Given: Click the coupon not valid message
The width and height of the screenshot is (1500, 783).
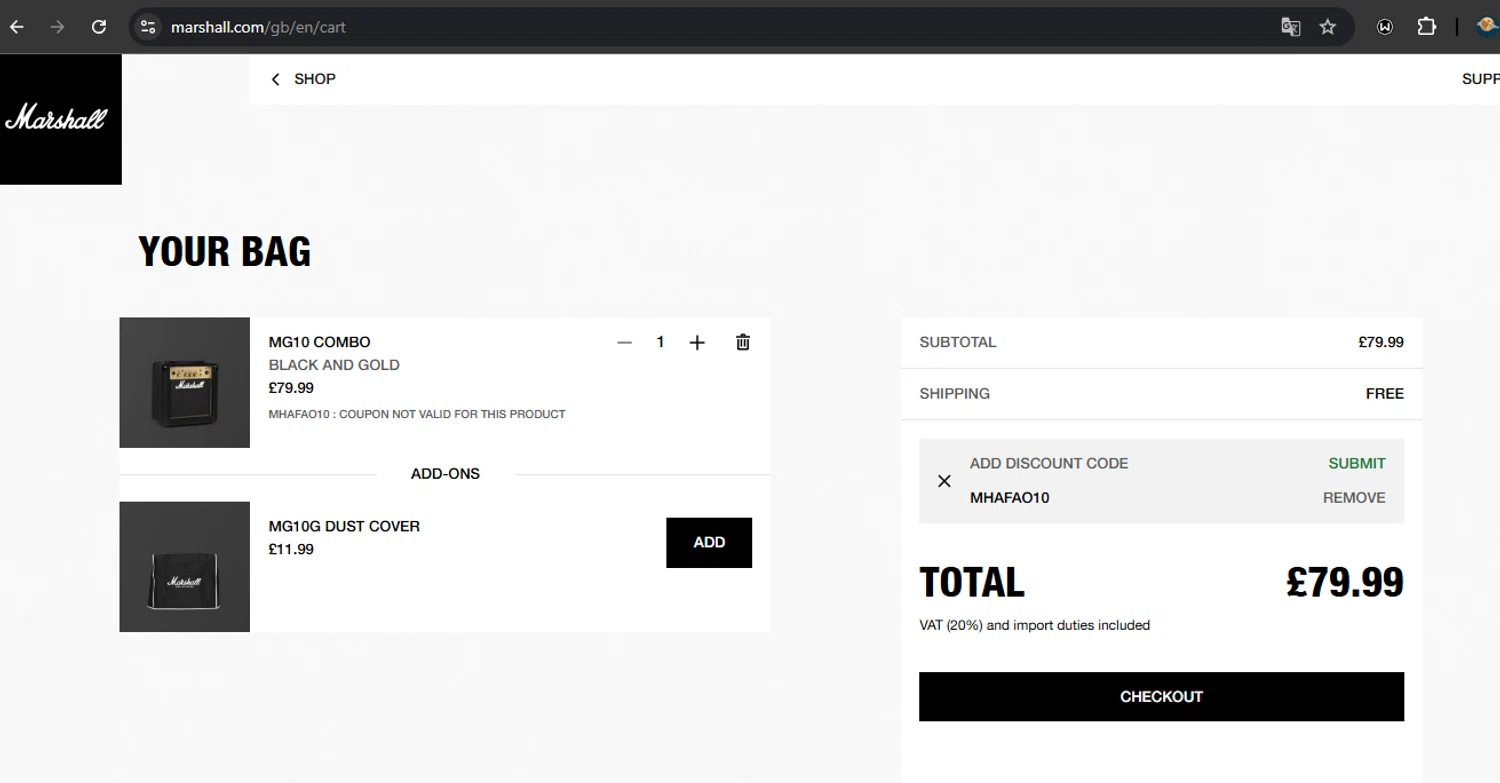Looking at the screenshot, I should coord(417,414).
